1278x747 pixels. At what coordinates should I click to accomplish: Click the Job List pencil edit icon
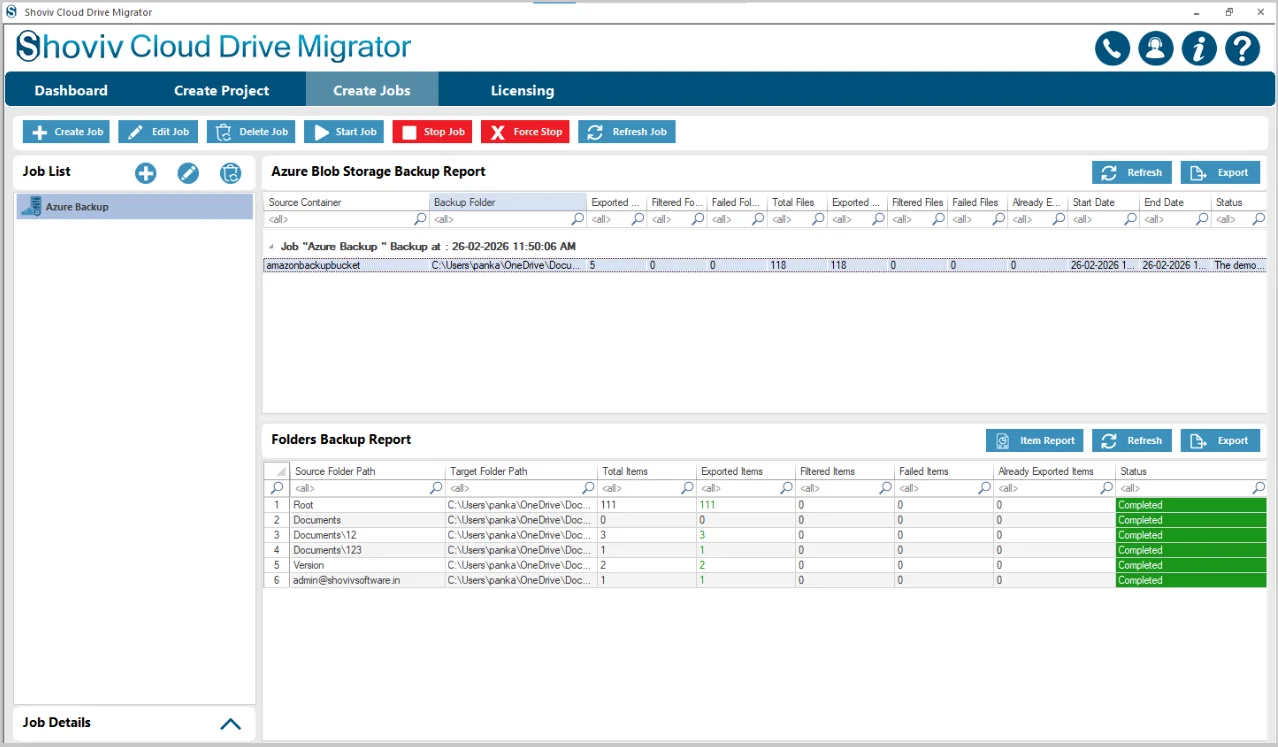click(188, 173)
